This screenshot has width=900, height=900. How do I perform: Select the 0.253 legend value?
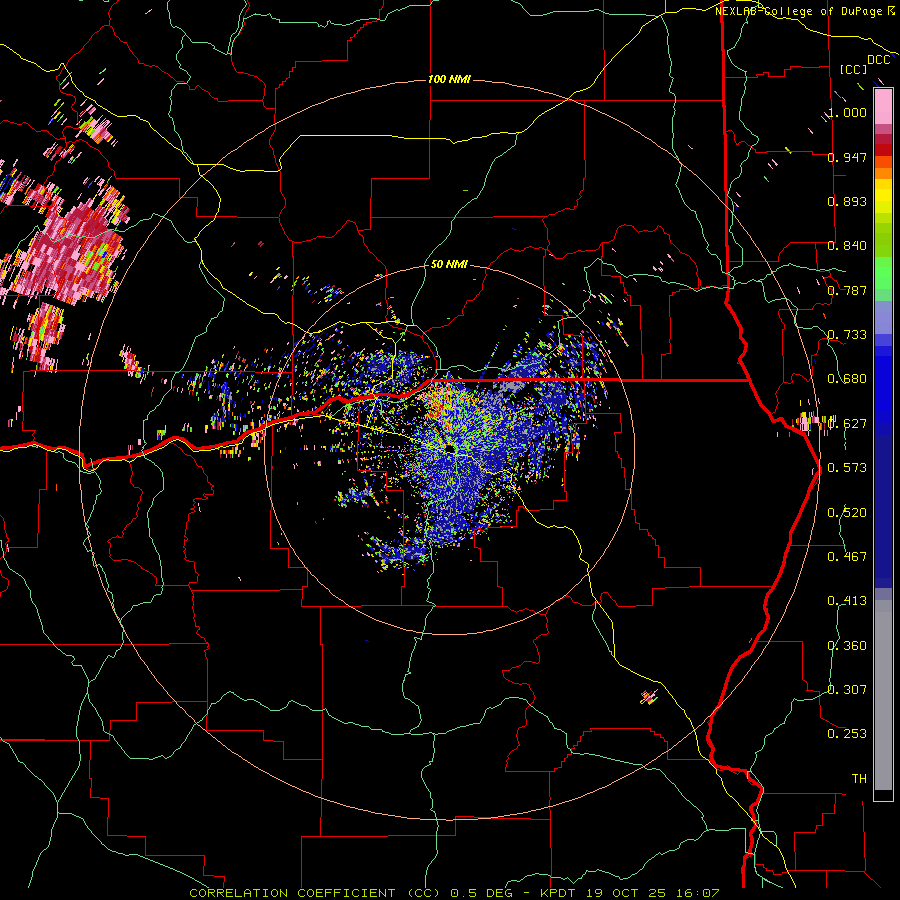click(847, 734)
